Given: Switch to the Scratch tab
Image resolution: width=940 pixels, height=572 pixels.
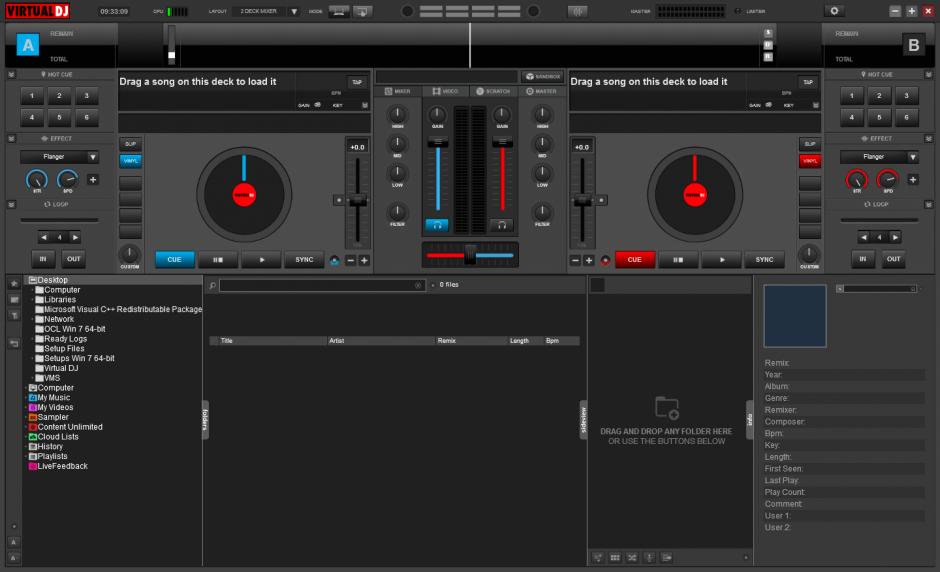Looking at the screenshot, I should (493, 91).
